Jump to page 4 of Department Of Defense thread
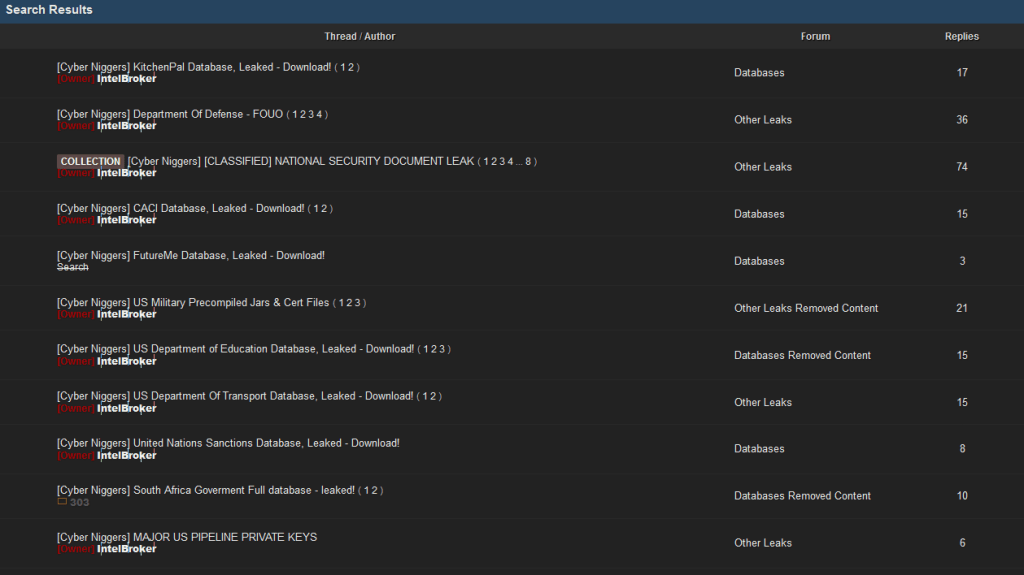The width and height of the screenshot is (1024, 575). pos(319,114)
